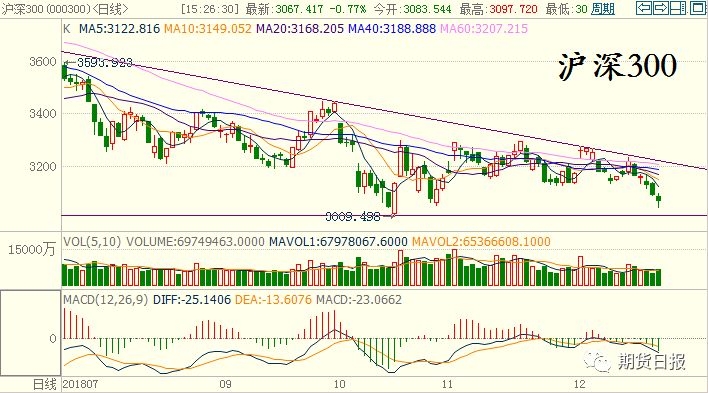Open MACD(12,26,9) indicator parameters label
This screenshot has height=393, width=708.
(106, 300)
